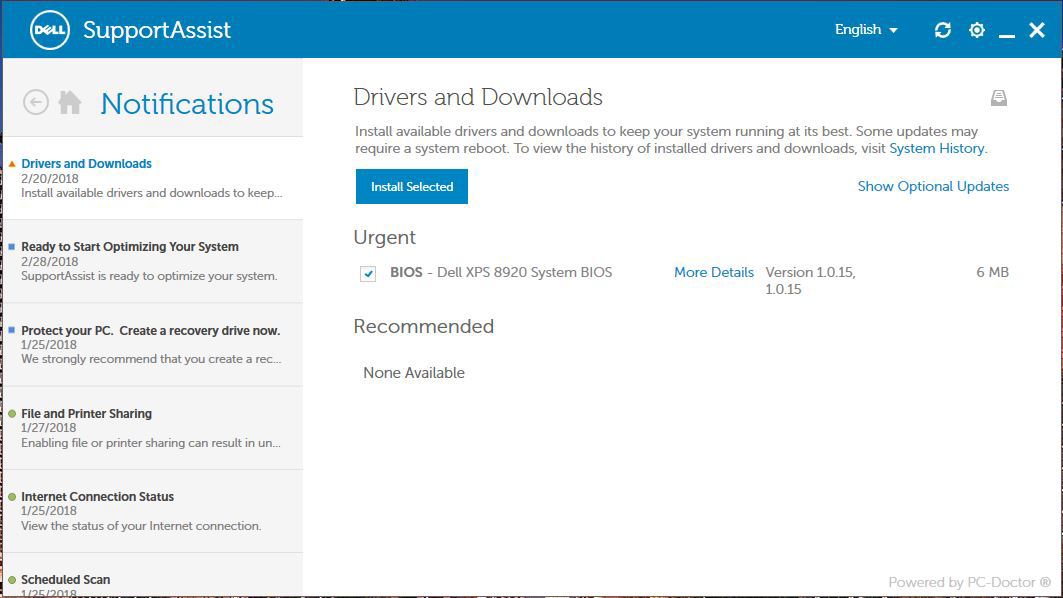Screen dimensions: 1063x598
Task: Click the archive tray icon beside the heading
Action: pyautogui.click(x=999, y=98)
